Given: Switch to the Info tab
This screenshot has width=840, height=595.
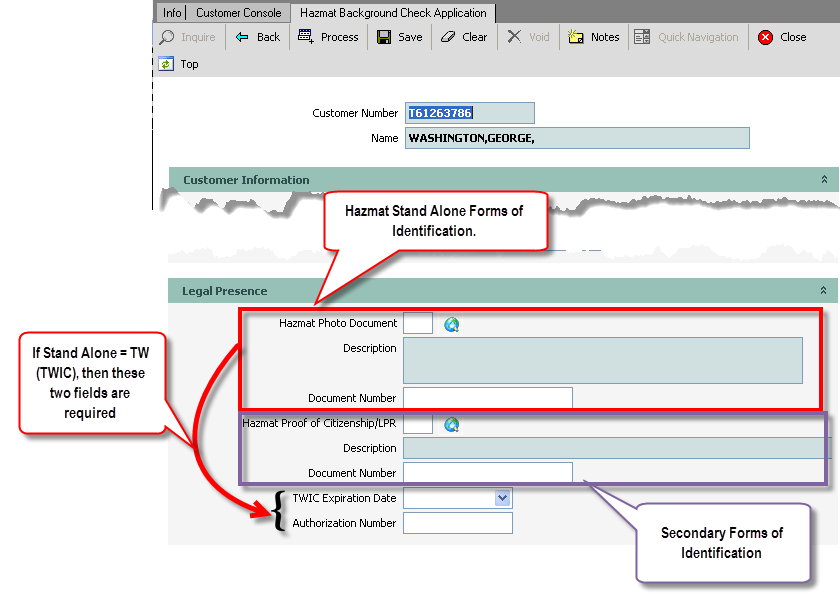Looking at the screenshot, I should [x=172, y=13].
